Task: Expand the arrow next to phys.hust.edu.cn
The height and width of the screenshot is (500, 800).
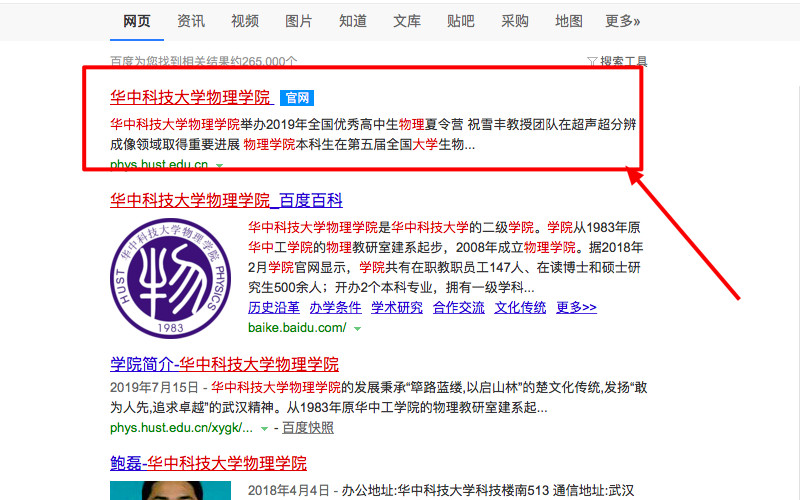Action: [219, 164]
